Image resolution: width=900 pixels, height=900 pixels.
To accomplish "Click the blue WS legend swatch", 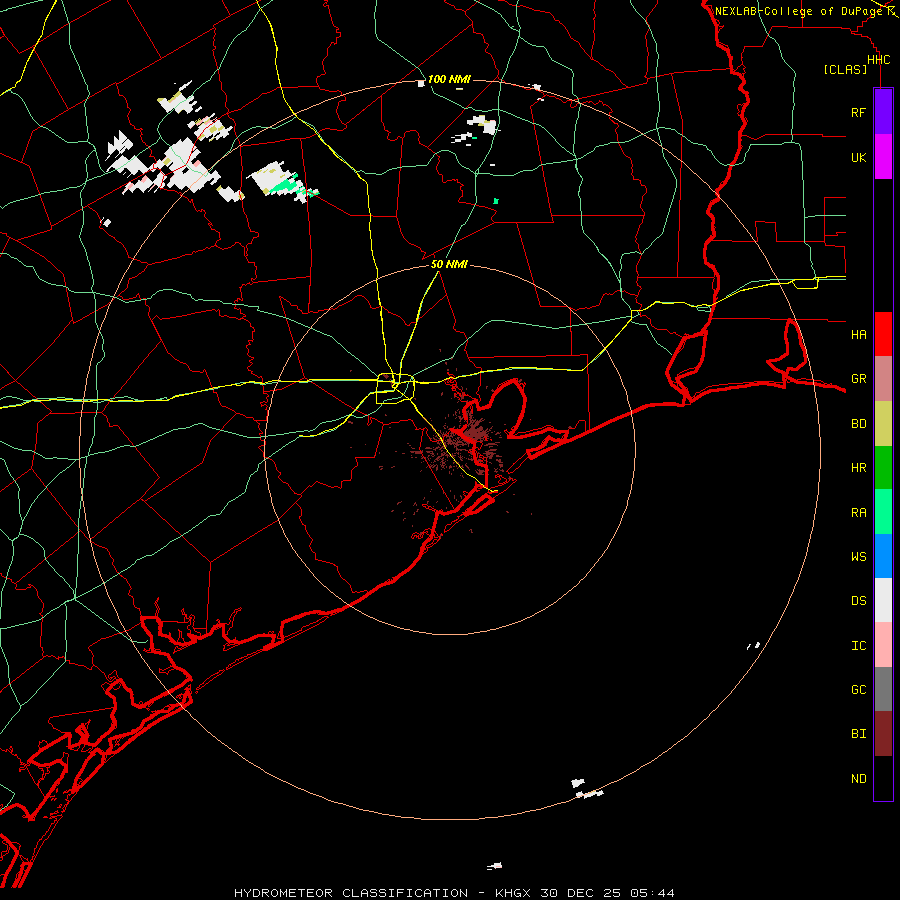I will (883, 556).
